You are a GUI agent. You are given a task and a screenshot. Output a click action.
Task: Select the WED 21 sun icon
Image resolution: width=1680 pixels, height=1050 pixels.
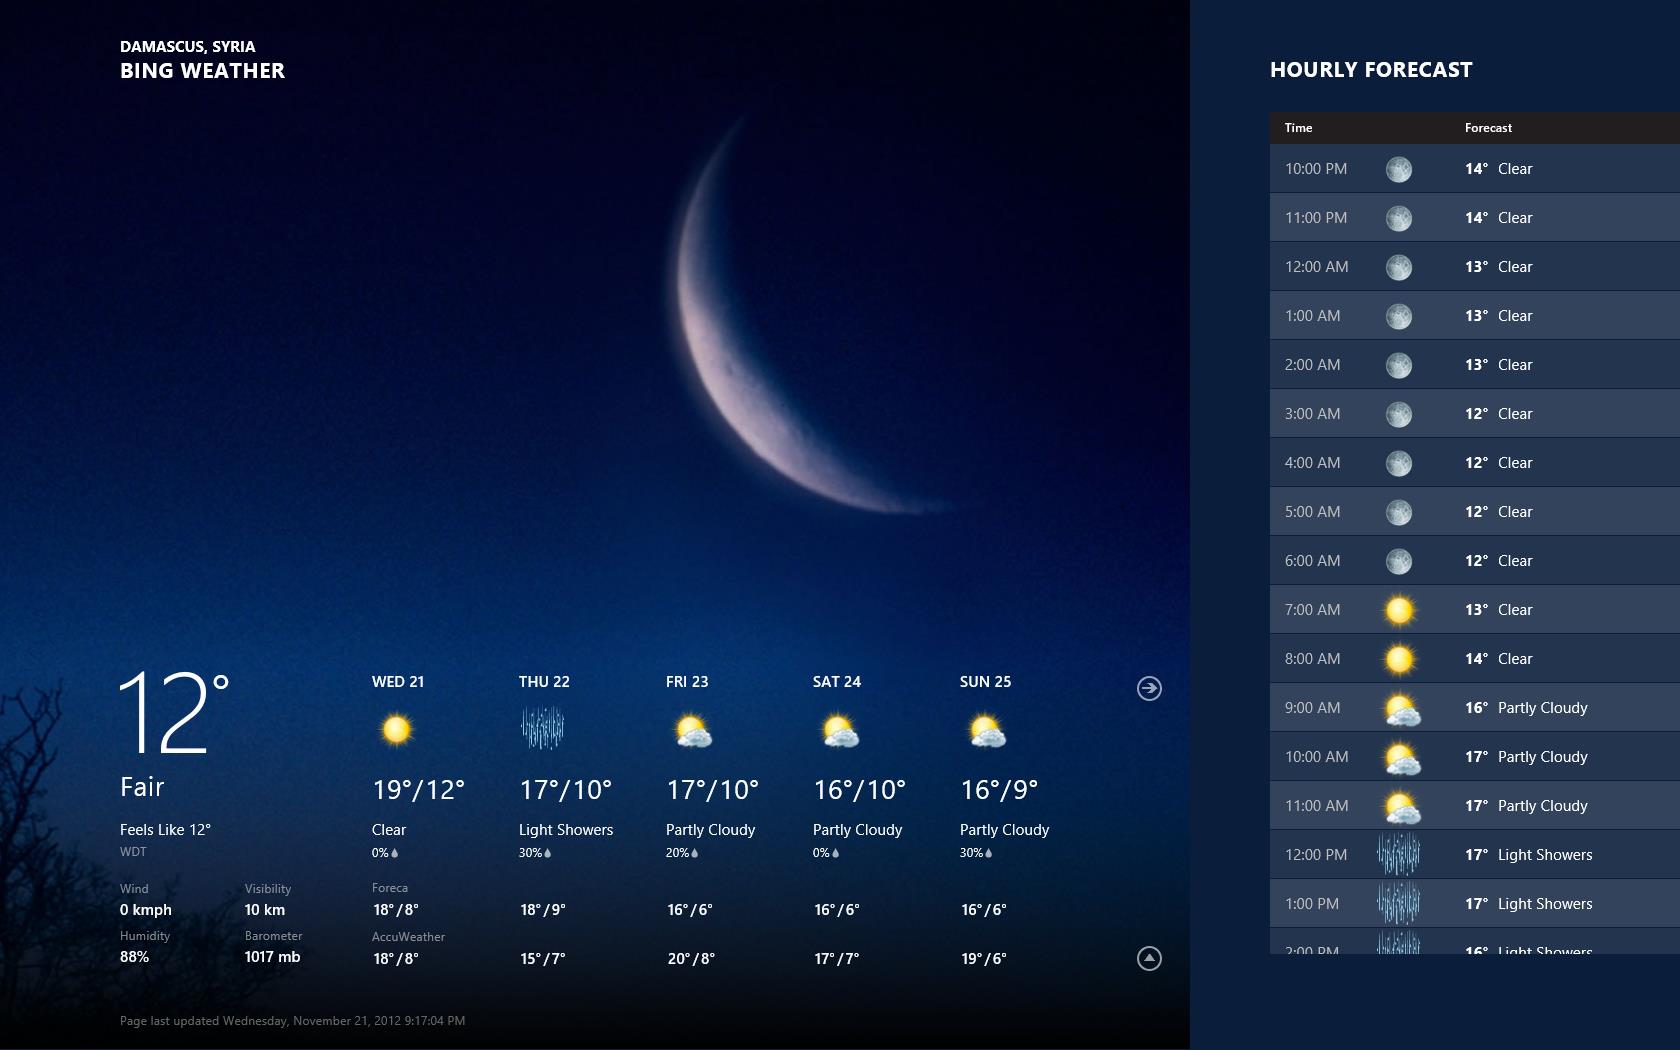click(x=396, y=729)
